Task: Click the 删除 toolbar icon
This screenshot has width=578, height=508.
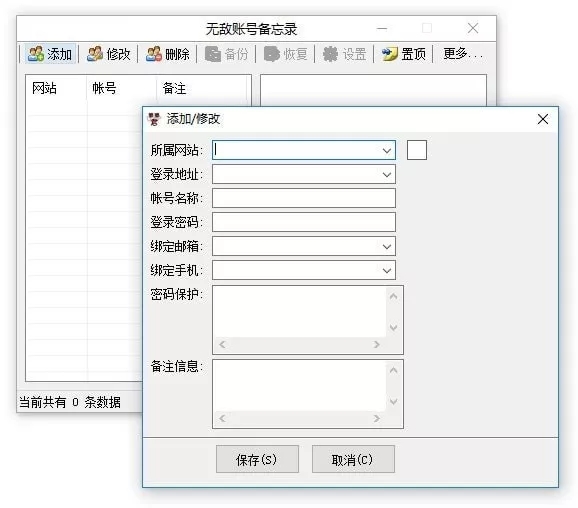Action: [x=154, y=54]
